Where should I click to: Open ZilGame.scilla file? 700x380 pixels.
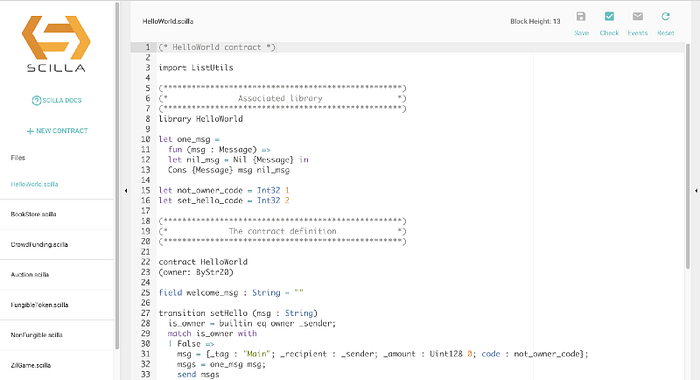click(x=31, y=365)
